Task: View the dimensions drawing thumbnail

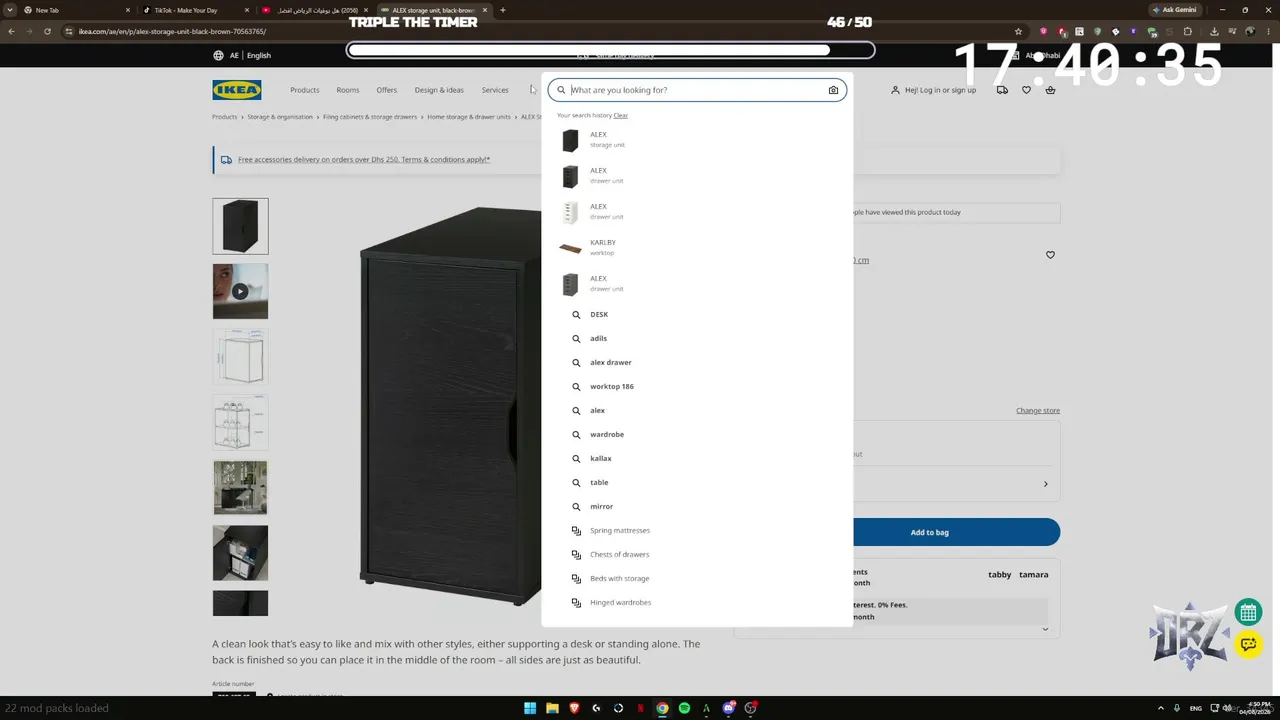Action: pos(240,357)
